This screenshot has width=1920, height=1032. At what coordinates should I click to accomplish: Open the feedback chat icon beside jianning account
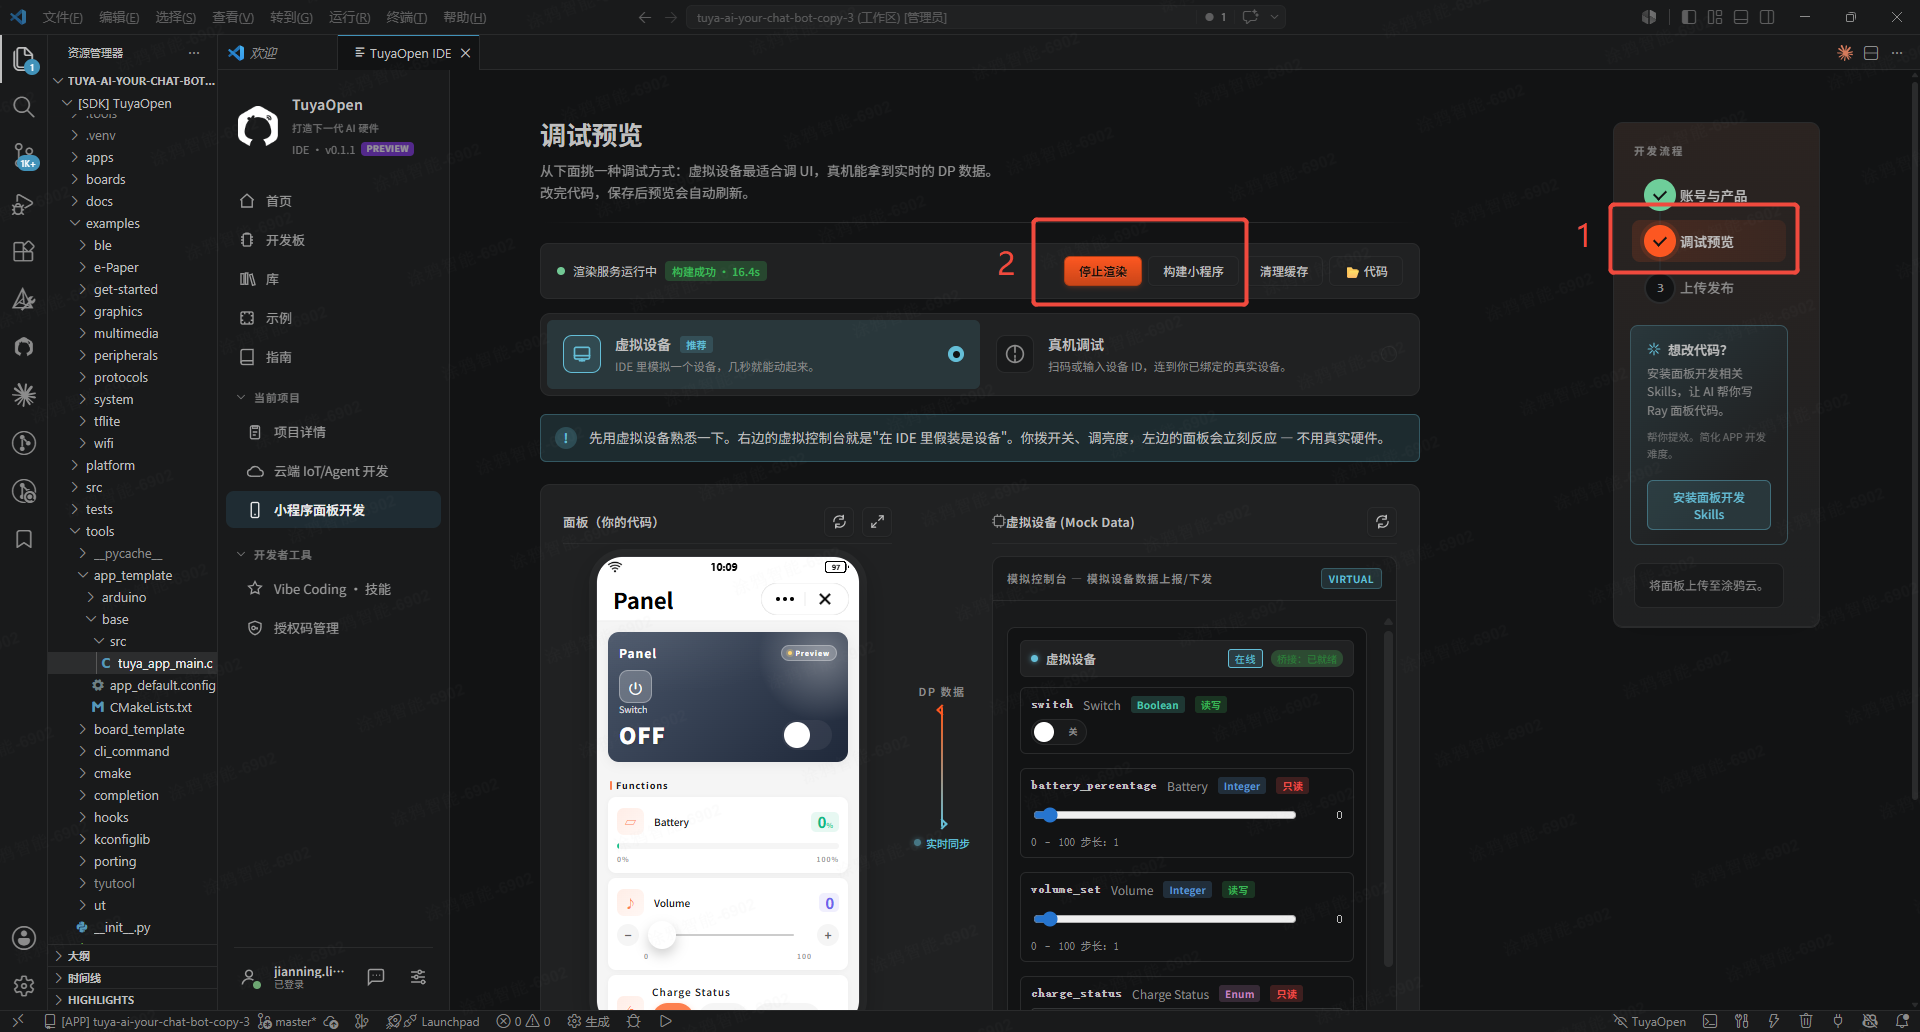(376, 977)
